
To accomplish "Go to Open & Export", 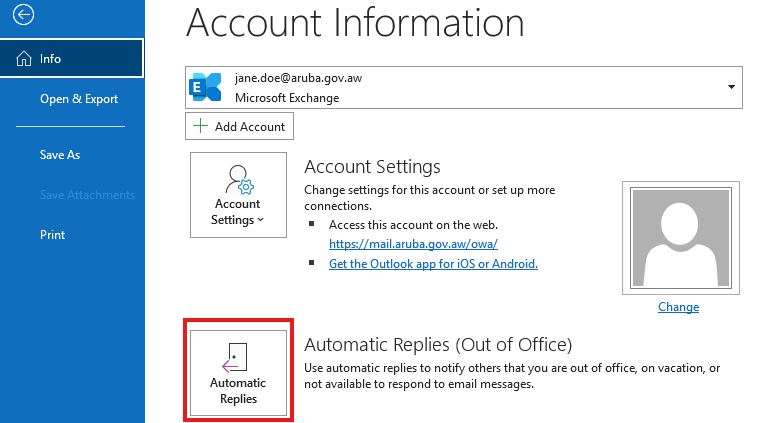I will click(79, 99).
